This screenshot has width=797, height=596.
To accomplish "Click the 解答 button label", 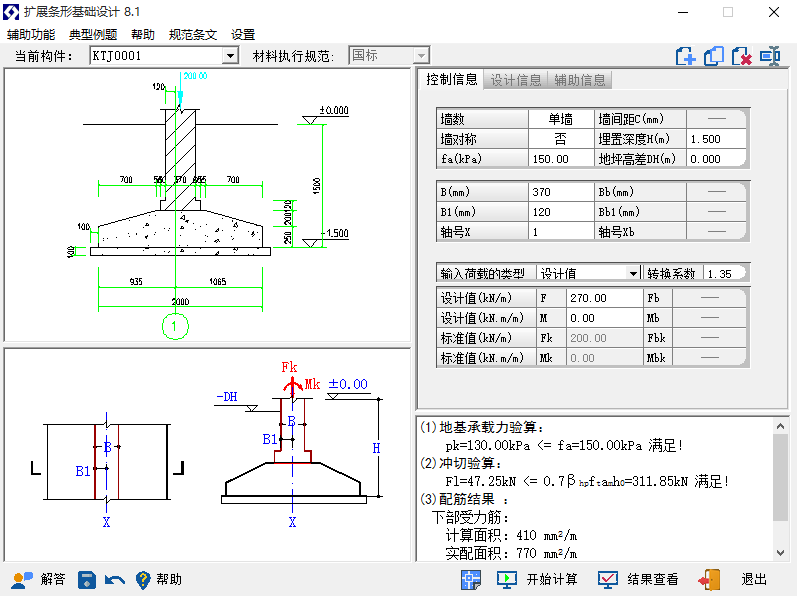I will 53,580.
